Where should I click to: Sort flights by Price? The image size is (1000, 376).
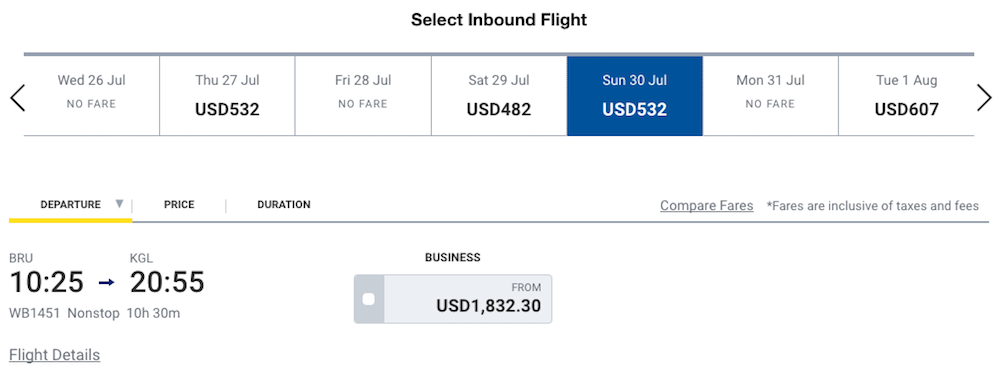coord(179,205)
